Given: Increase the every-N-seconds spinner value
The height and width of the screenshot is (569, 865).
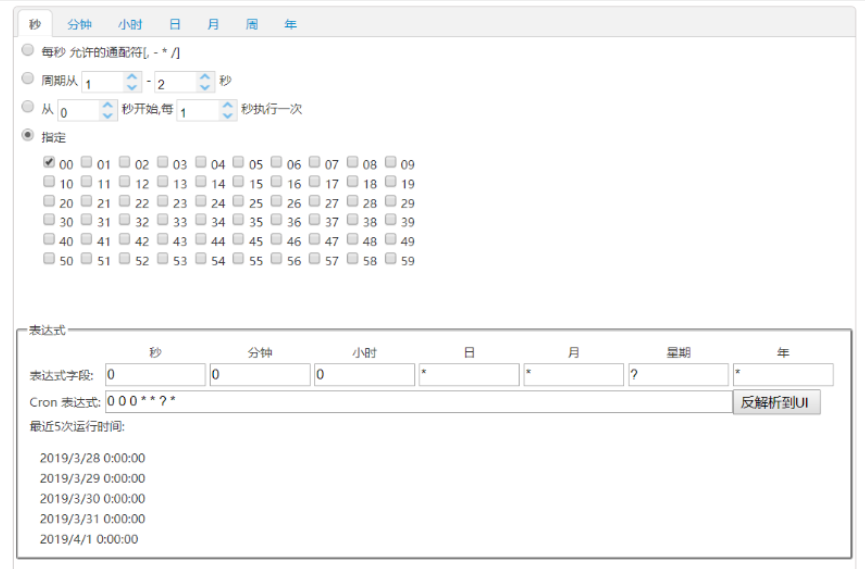Looking at the screenshot, I should point(227,105).
